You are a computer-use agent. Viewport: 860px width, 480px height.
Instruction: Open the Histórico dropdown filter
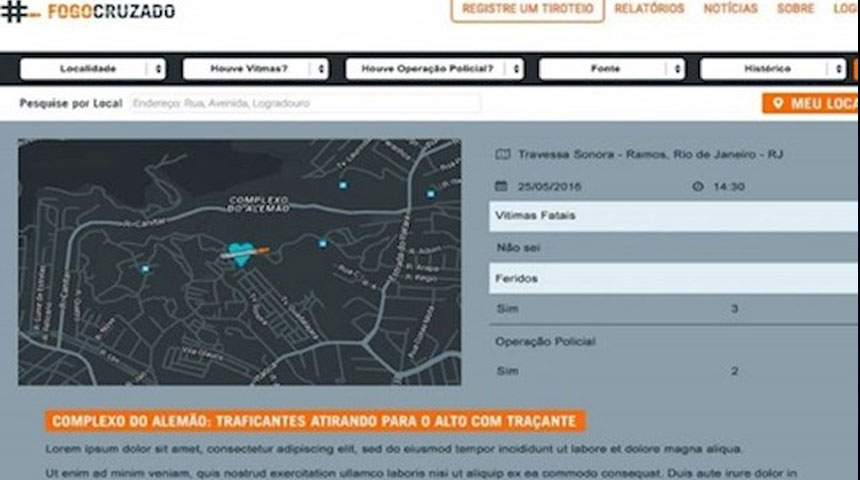(773, 69)
